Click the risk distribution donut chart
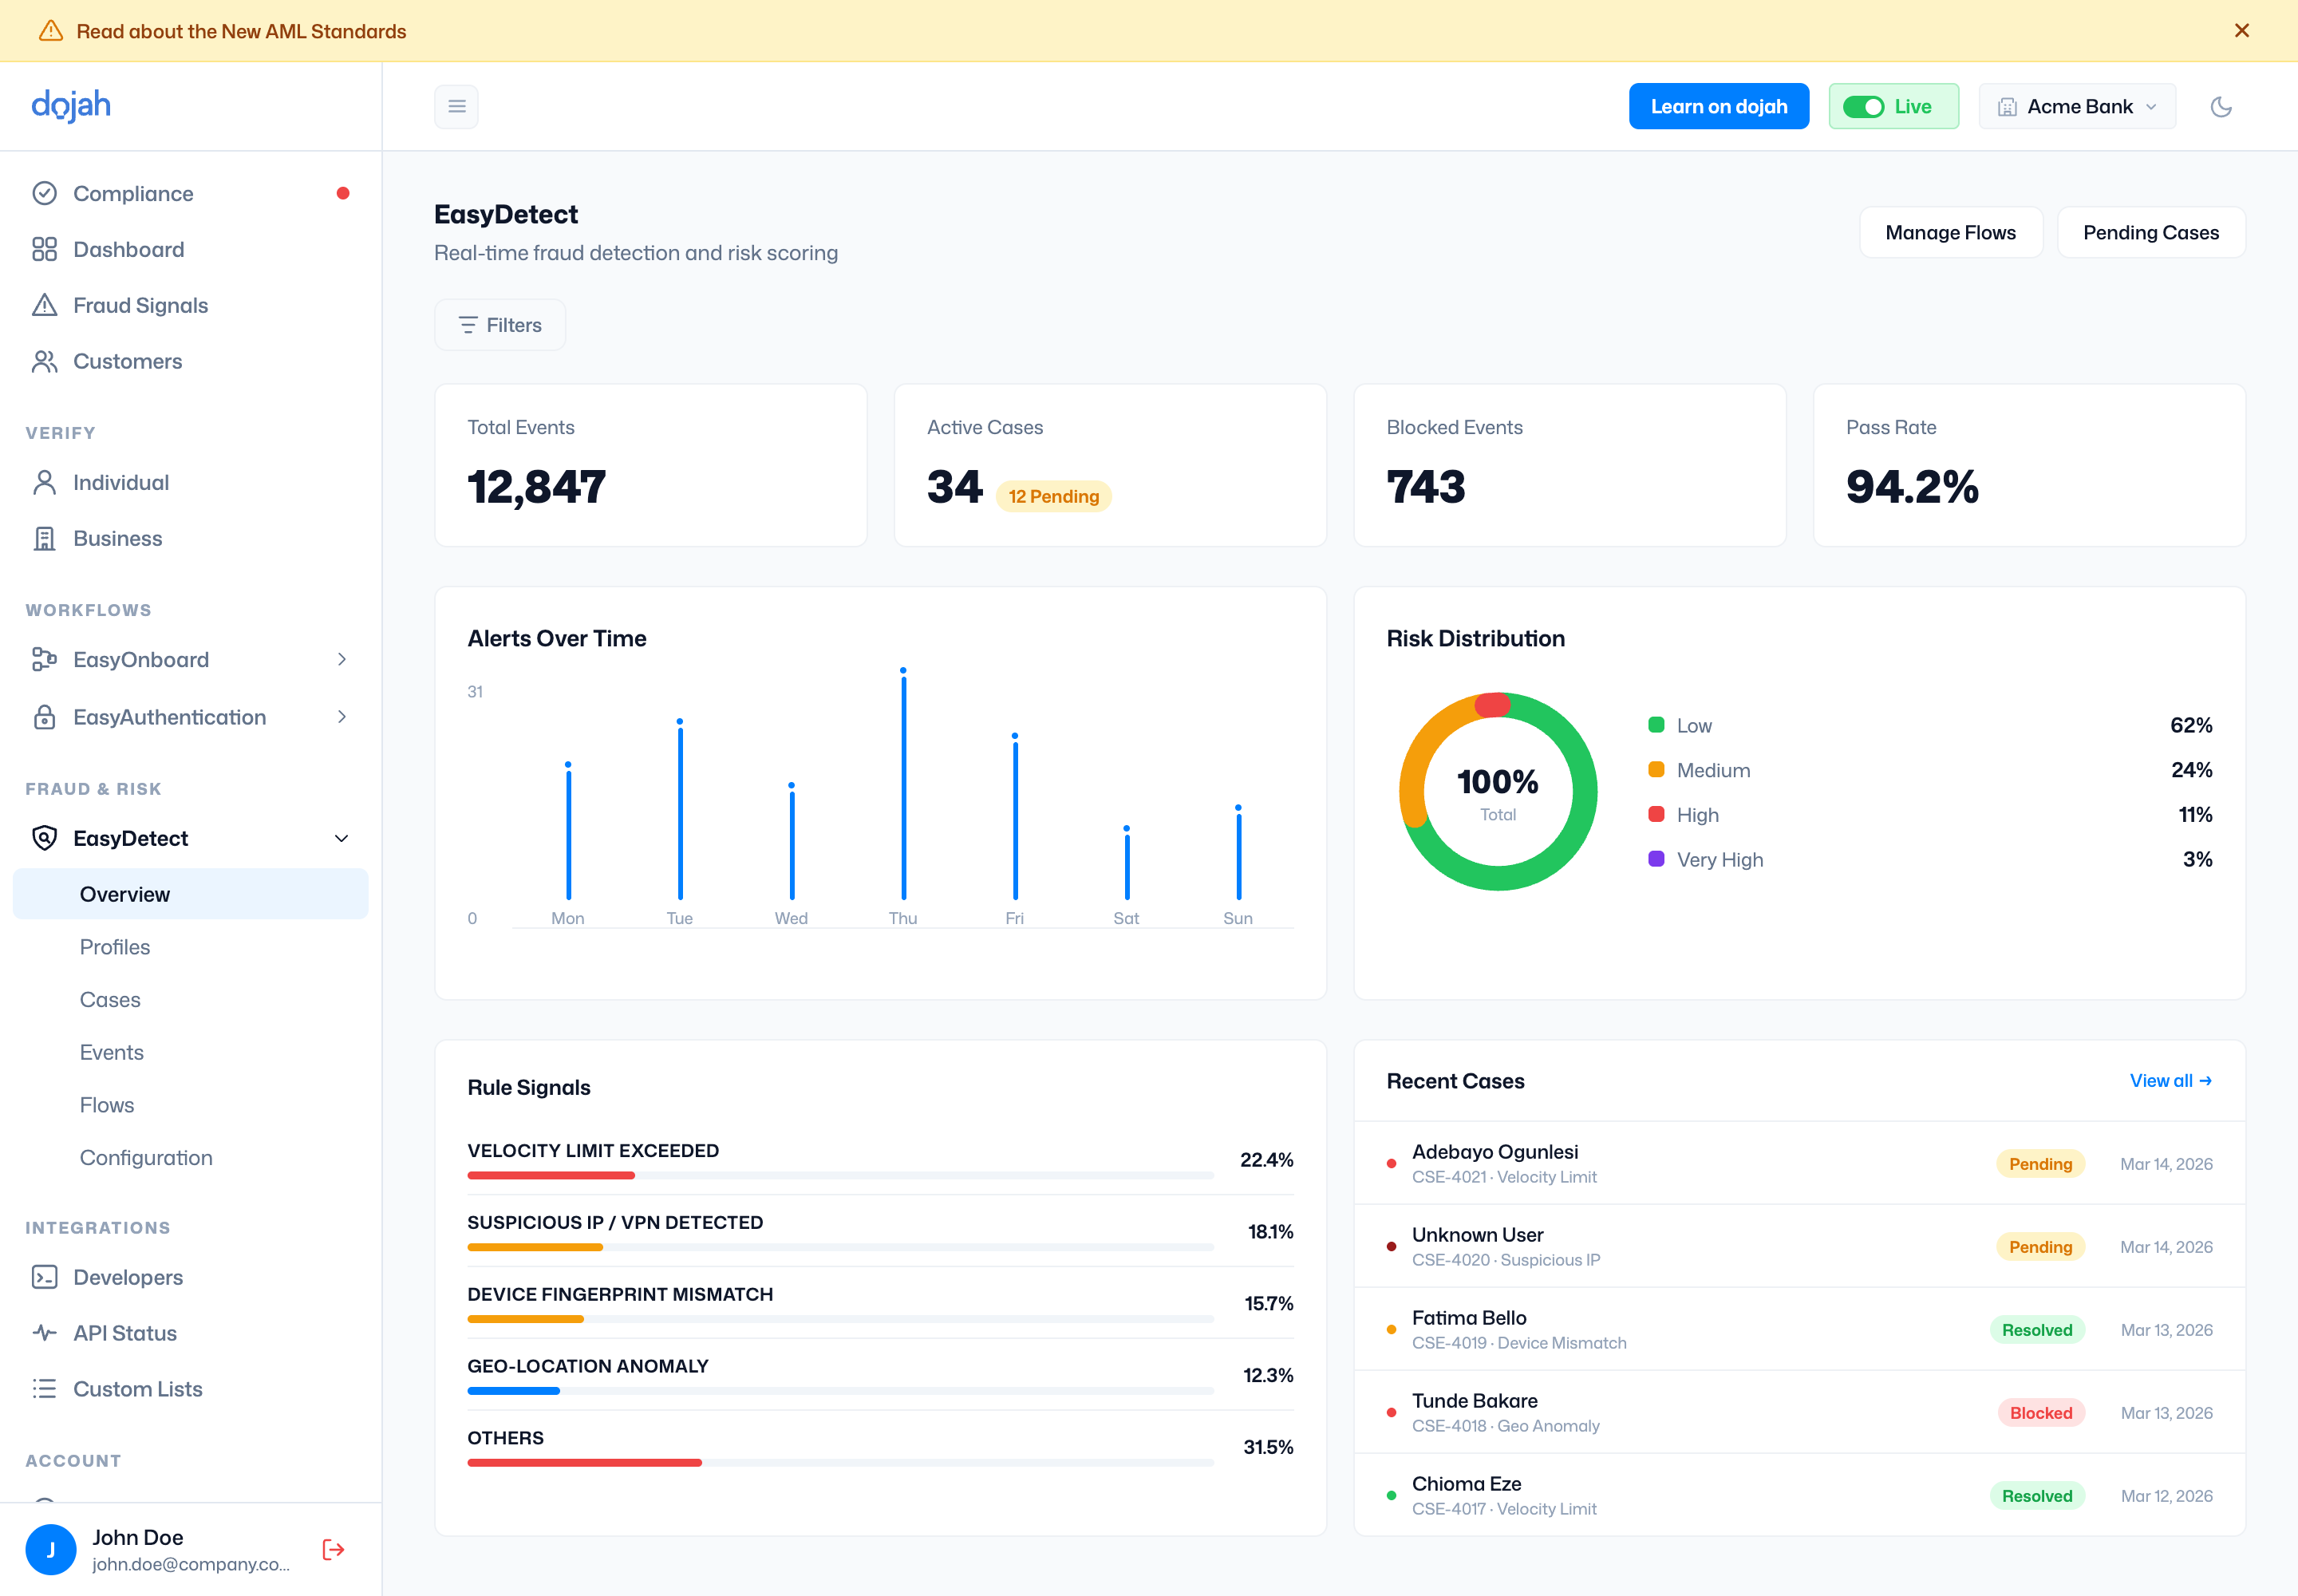 1497,792
